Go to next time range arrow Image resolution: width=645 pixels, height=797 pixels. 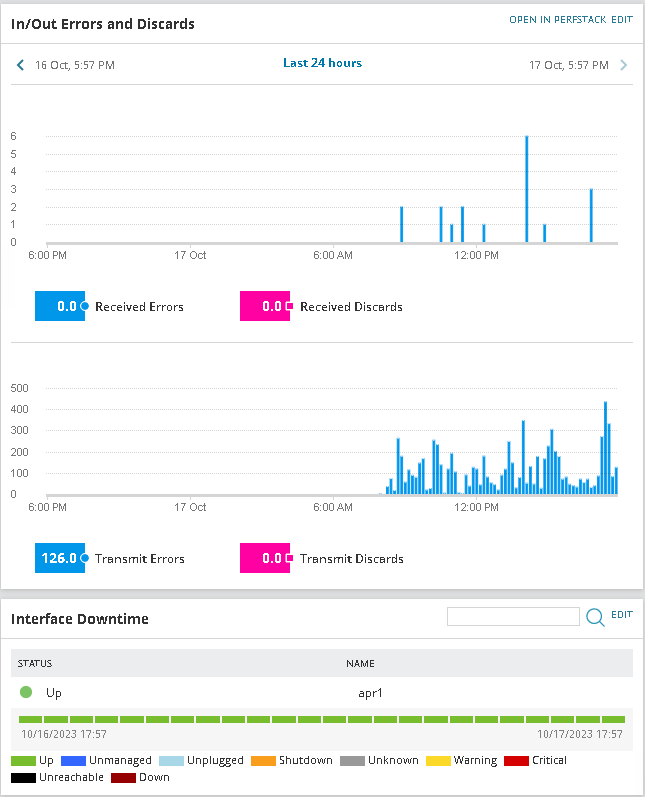point(624,65)
